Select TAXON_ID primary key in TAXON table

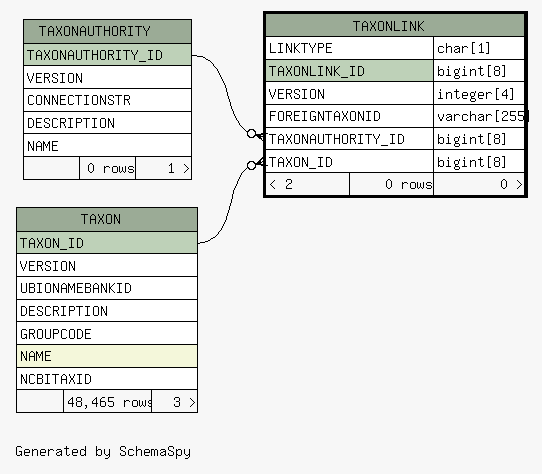[x=107, y=243]
